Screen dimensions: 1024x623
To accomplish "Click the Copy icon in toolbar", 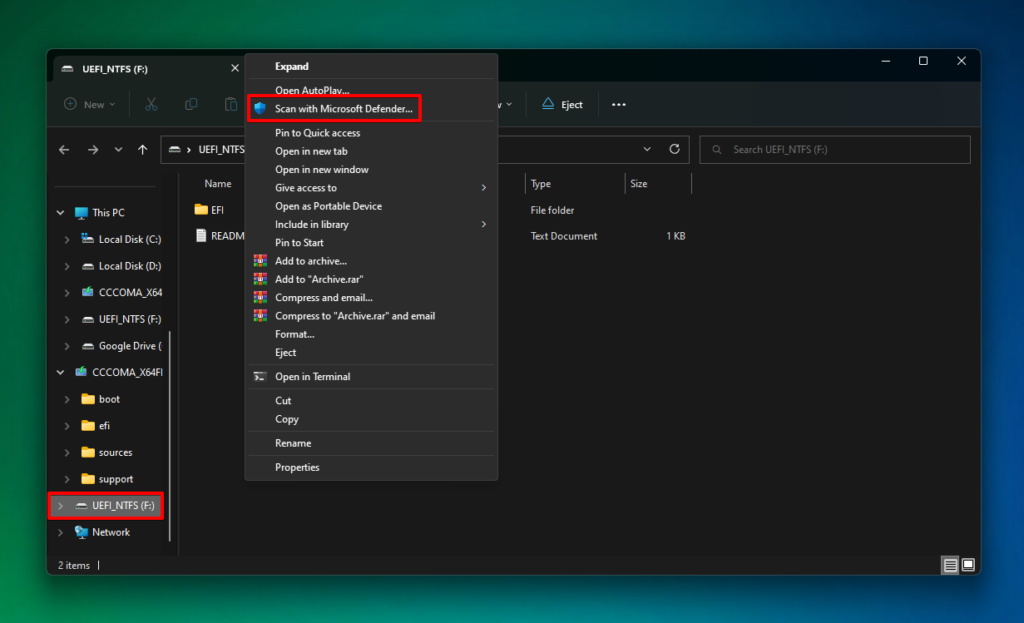I will [191, 104].
